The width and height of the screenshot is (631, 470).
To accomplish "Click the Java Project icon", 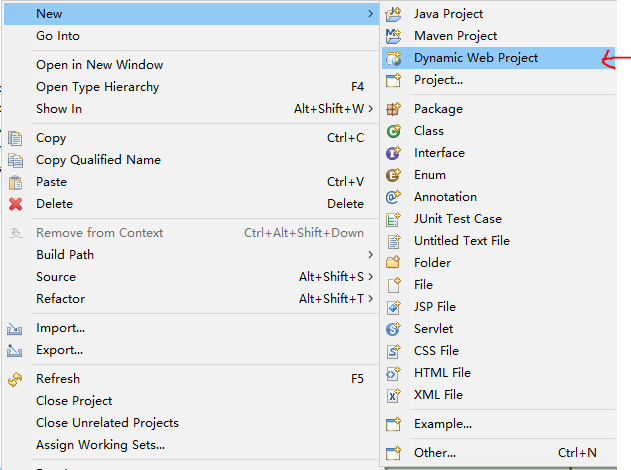I will (x=394, y=14).
